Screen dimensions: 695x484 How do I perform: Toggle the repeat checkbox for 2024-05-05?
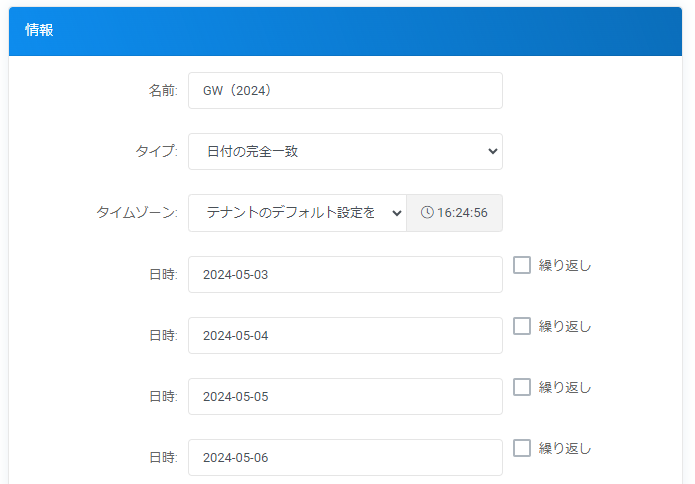(x=522, y=387)
